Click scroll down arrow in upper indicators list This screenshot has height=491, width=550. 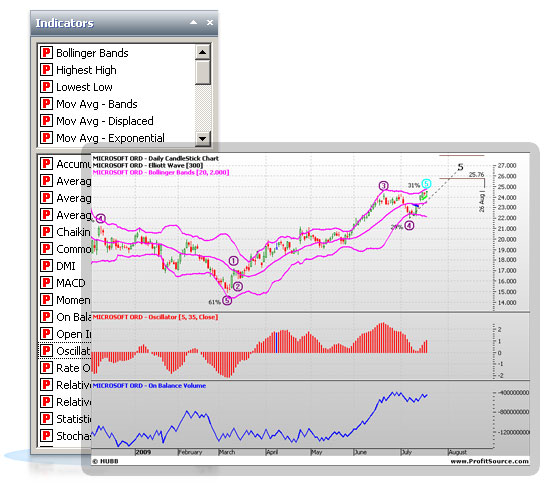[x=202, y=138]
